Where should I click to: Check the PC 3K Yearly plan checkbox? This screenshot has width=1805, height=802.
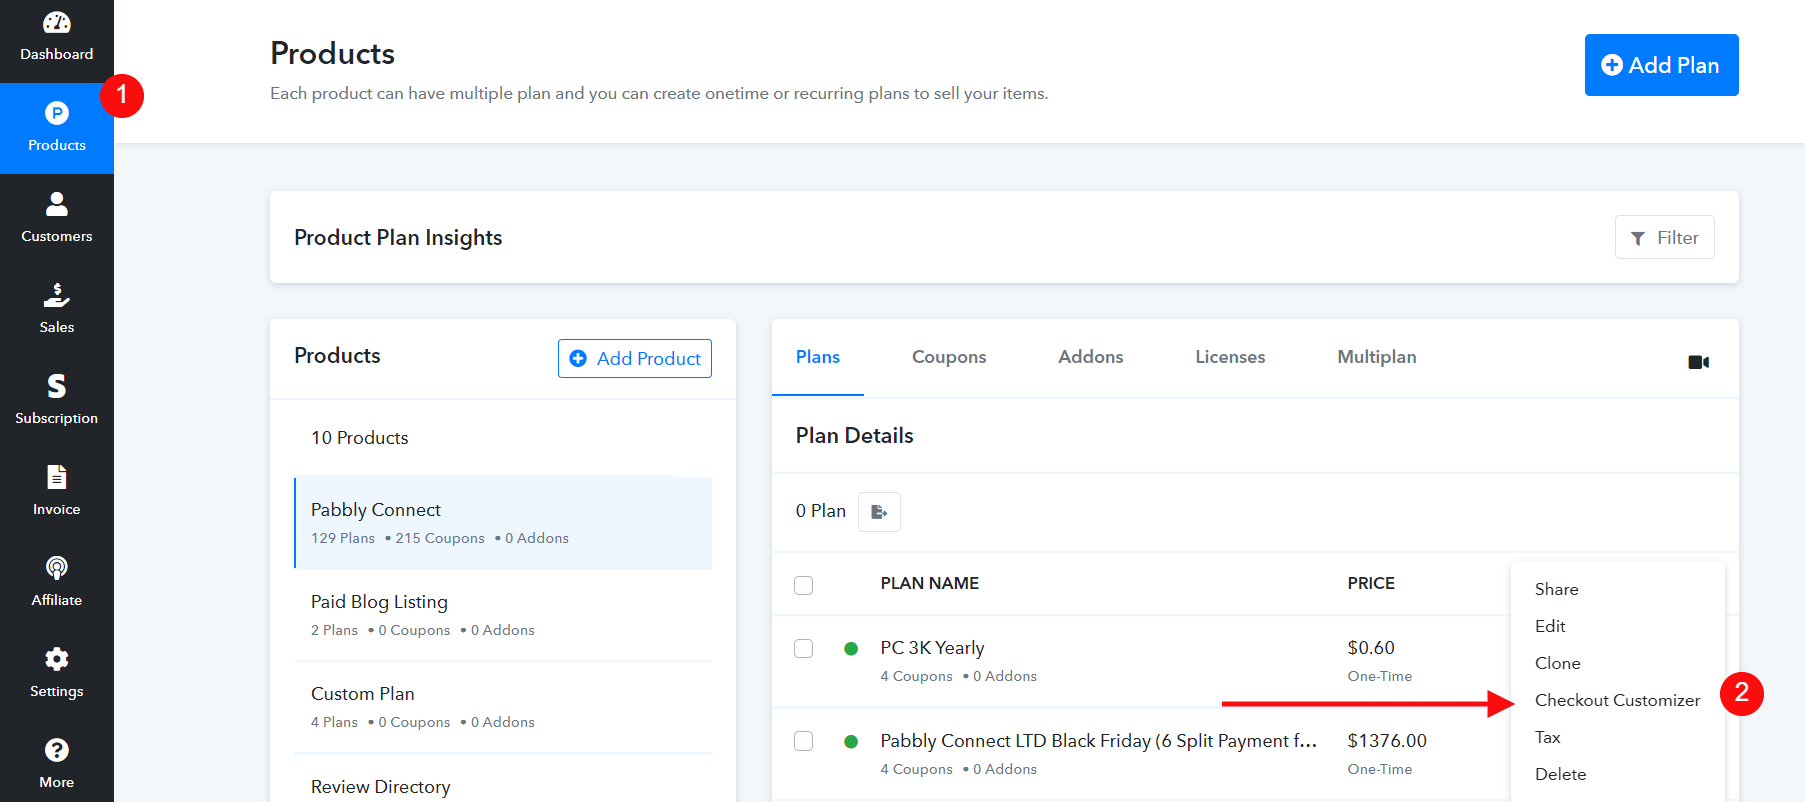pyautogui.click(x=803, y=648)
